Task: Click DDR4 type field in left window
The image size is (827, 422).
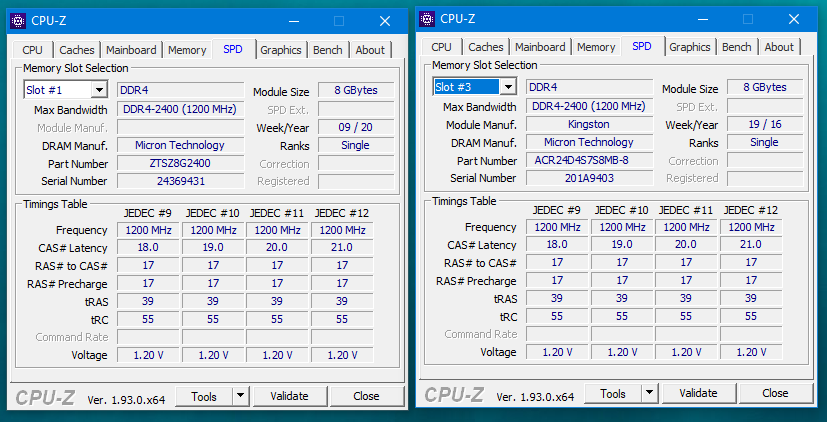Action: click(x=180, y=90)
